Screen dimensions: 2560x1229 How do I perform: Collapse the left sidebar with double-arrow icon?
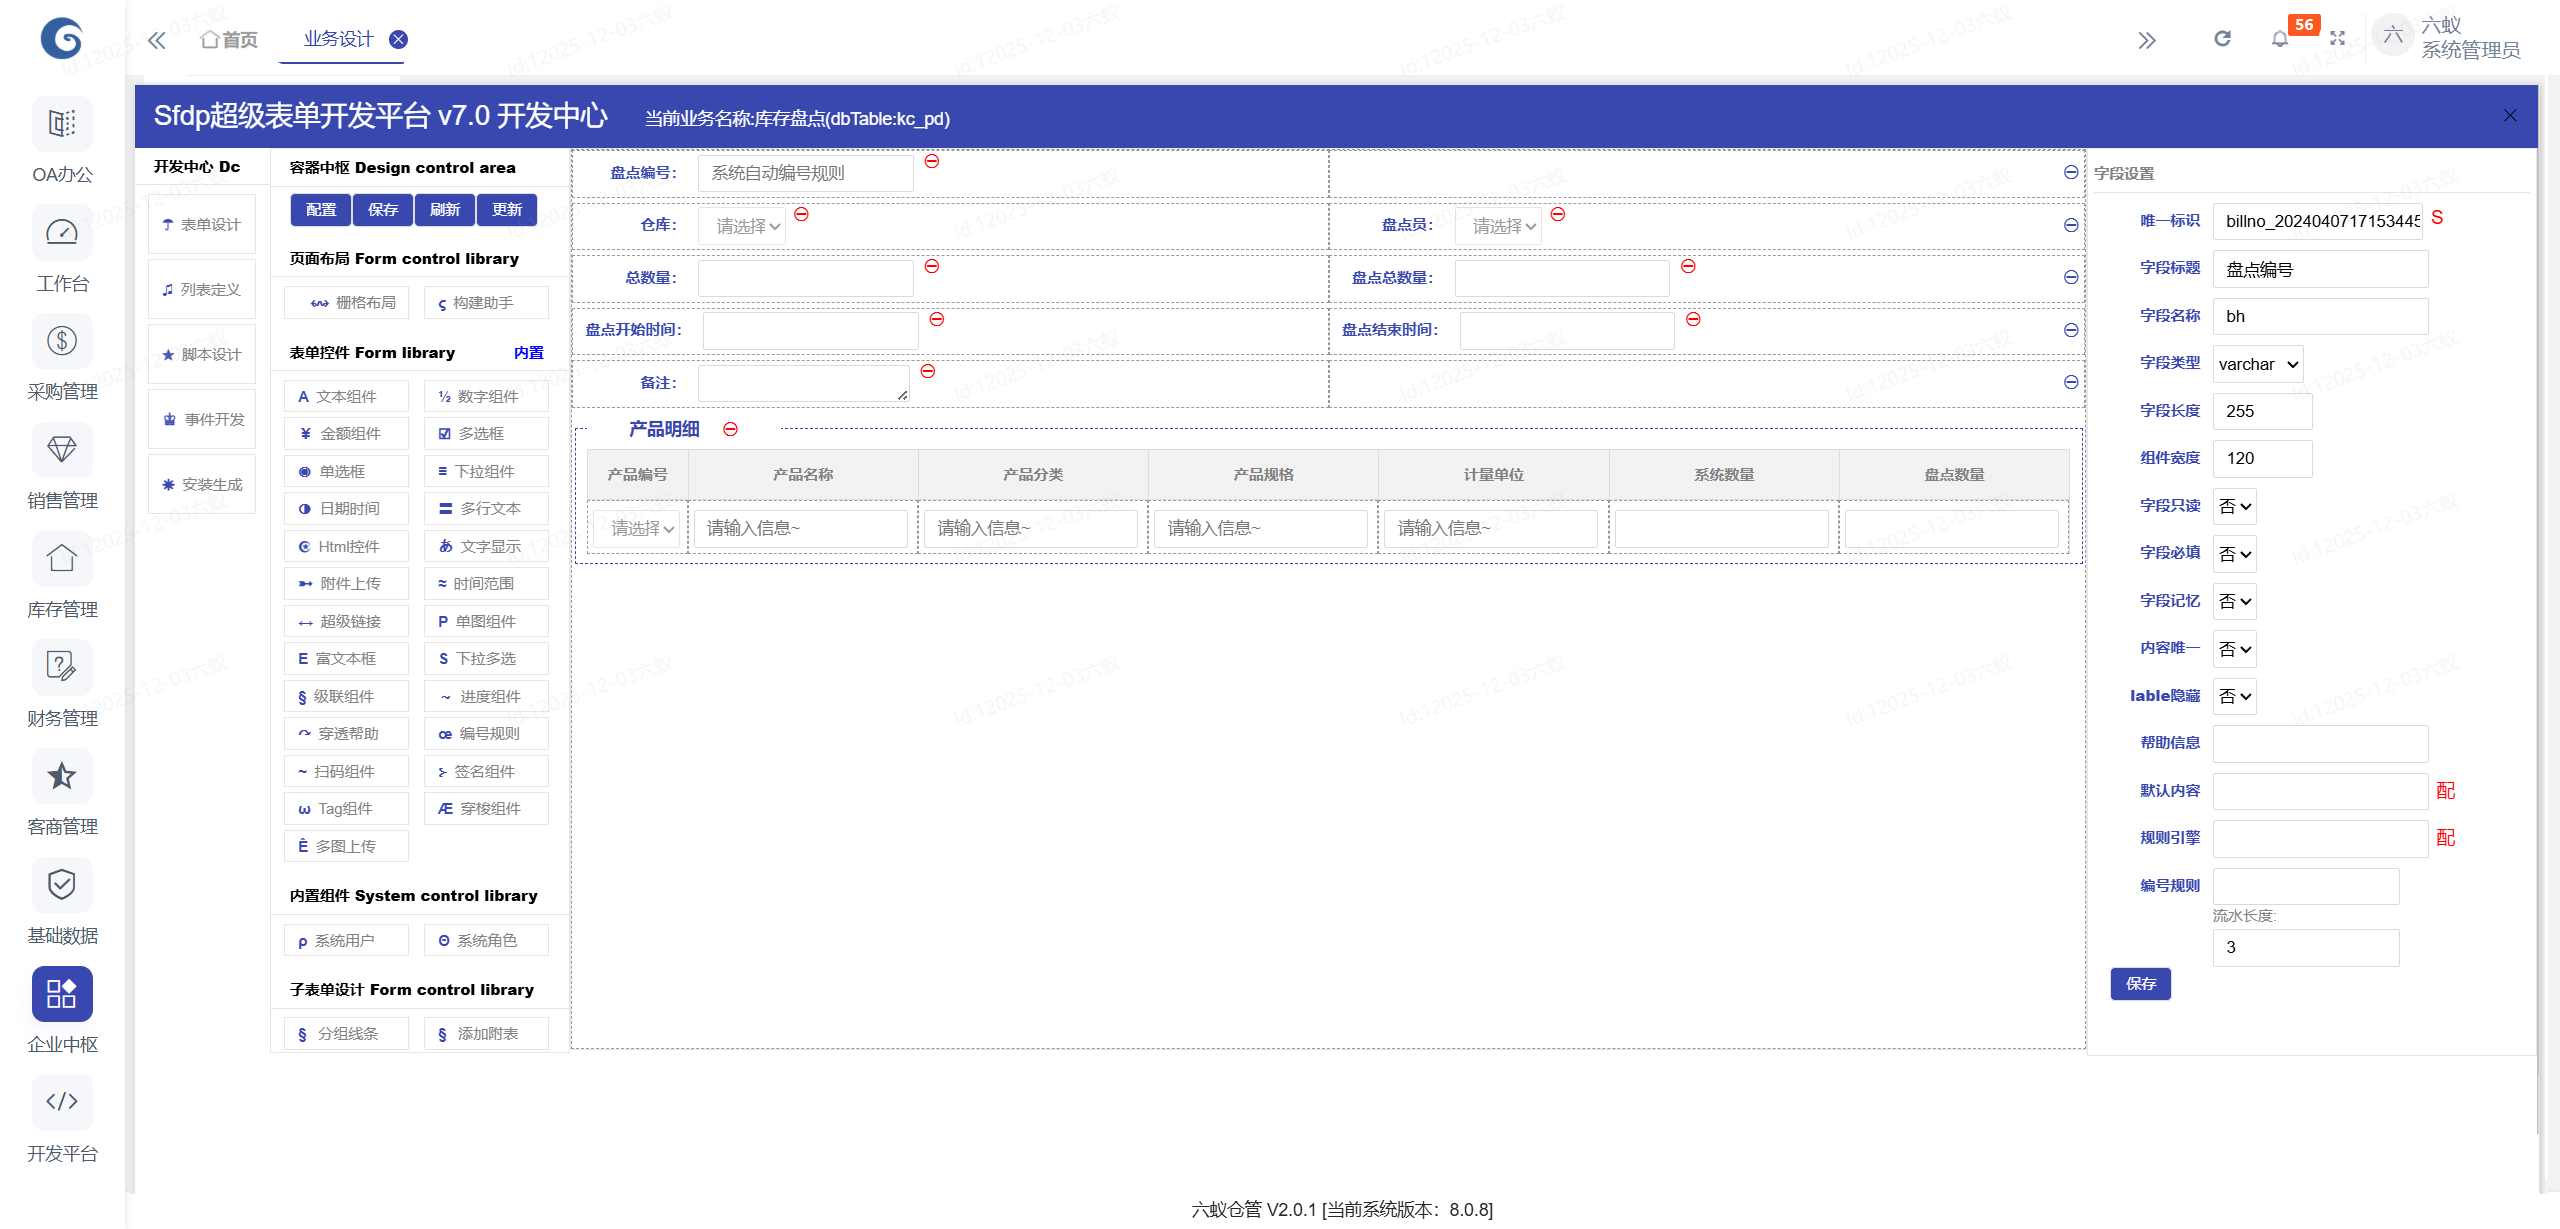pyautogui.click(x=157, y=40)
